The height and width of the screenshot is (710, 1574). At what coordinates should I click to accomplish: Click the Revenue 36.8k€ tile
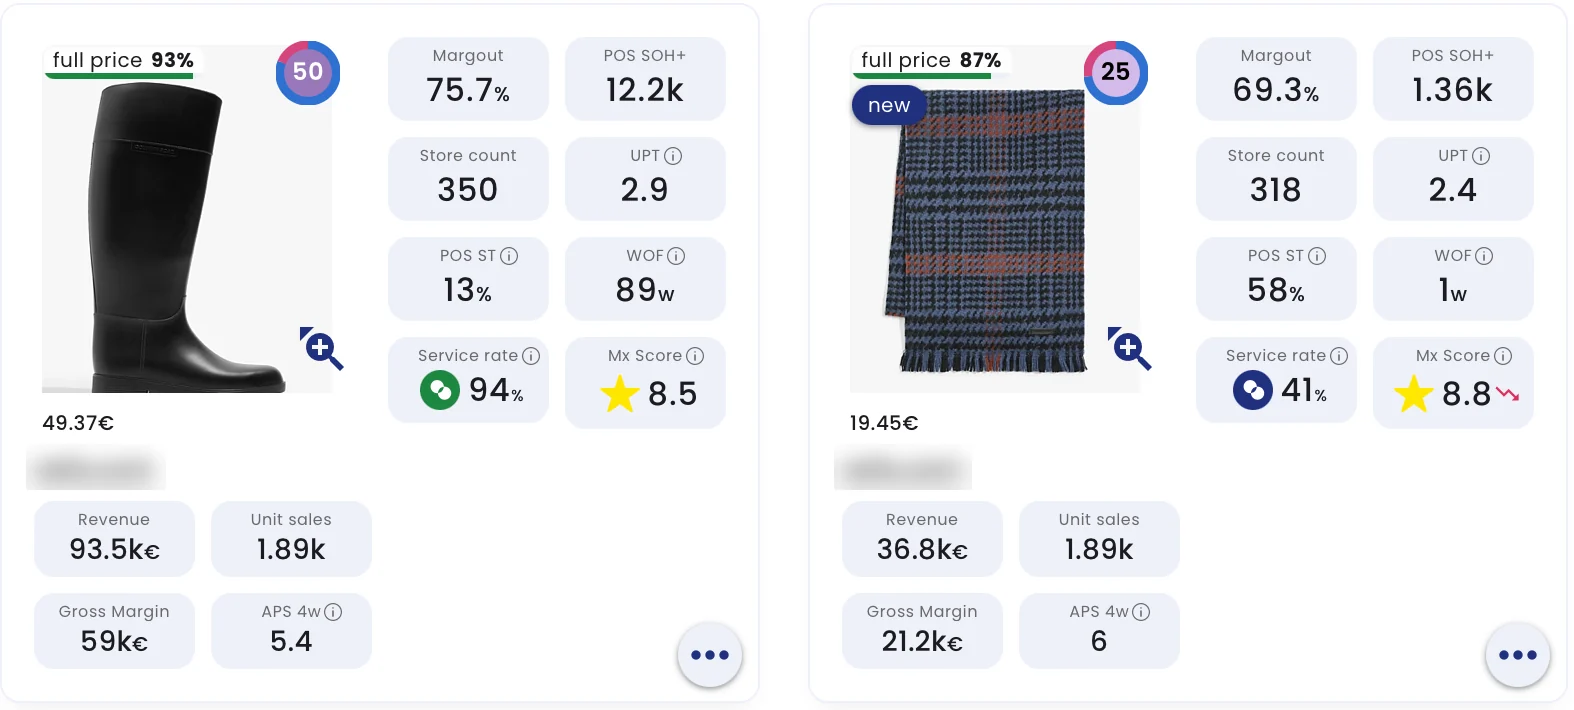[x=922, y=539]
